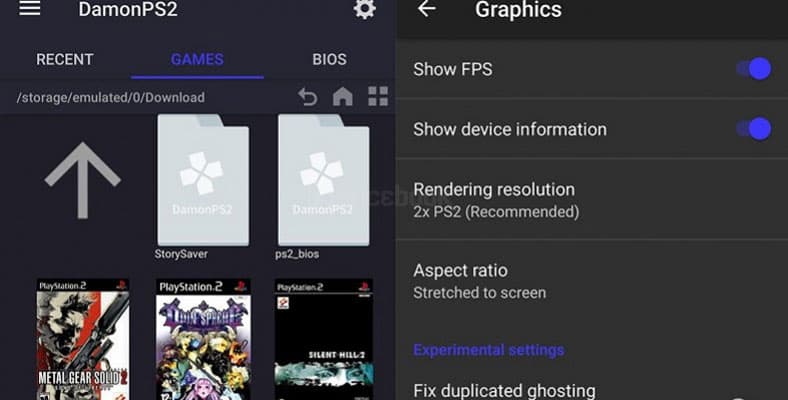Go back from the Graphics screen
Viewport: 788px width, 400px height.
pyautogui.click(x=427, y=9)
